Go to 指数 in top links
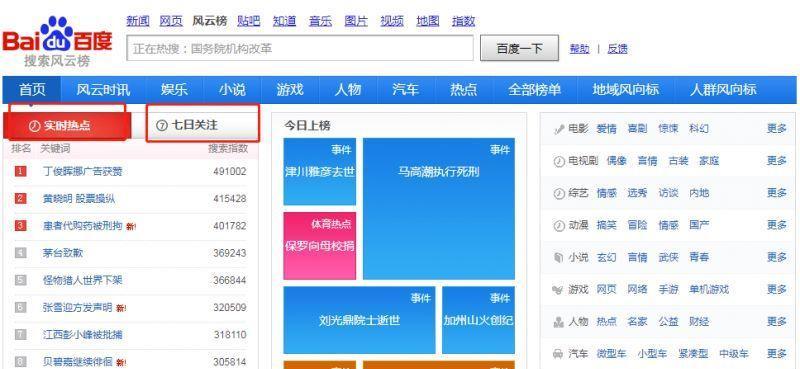 click(463, 21)
